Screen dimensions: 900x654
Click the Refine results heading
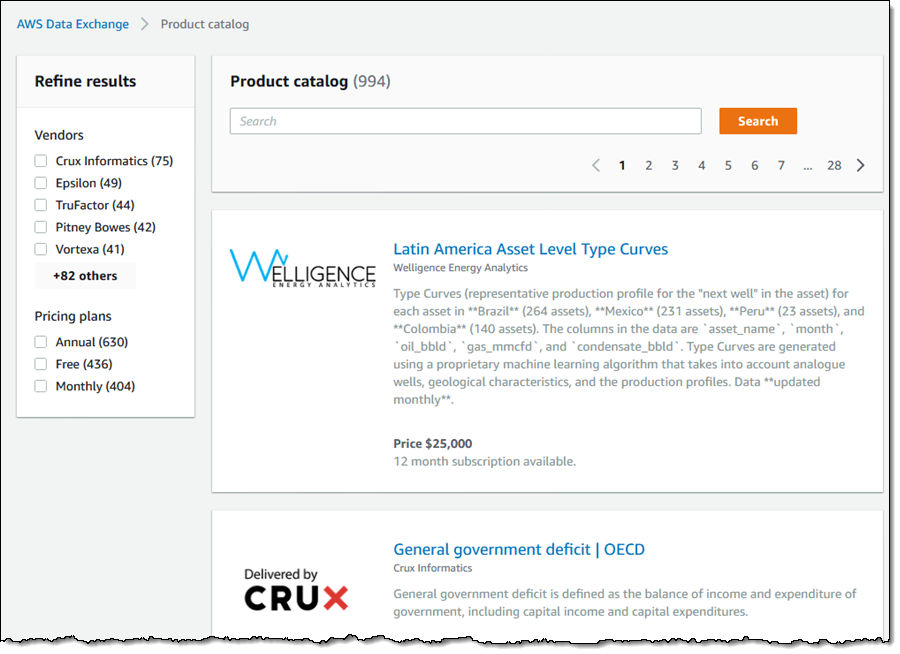pos(86,82)
